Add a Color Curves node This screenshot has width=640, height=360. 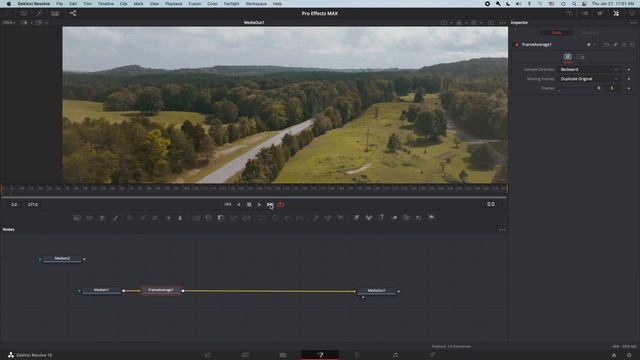tap(142, 218)
